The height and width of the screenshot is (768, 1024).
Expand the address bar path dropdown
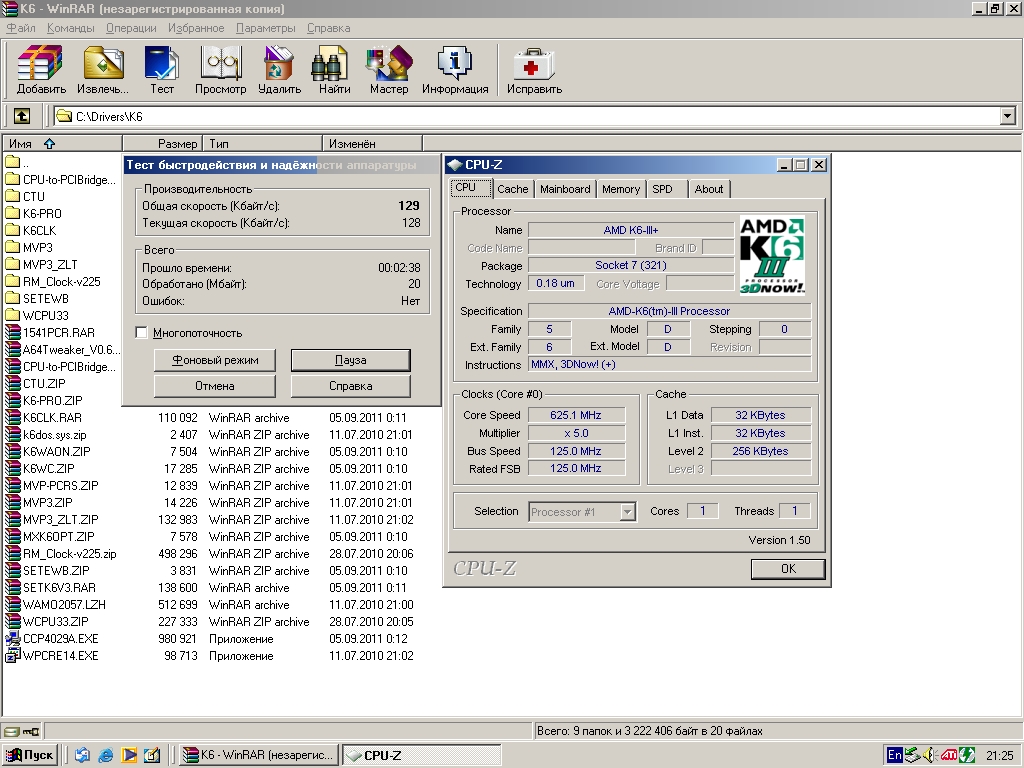tap(1008, 116)
